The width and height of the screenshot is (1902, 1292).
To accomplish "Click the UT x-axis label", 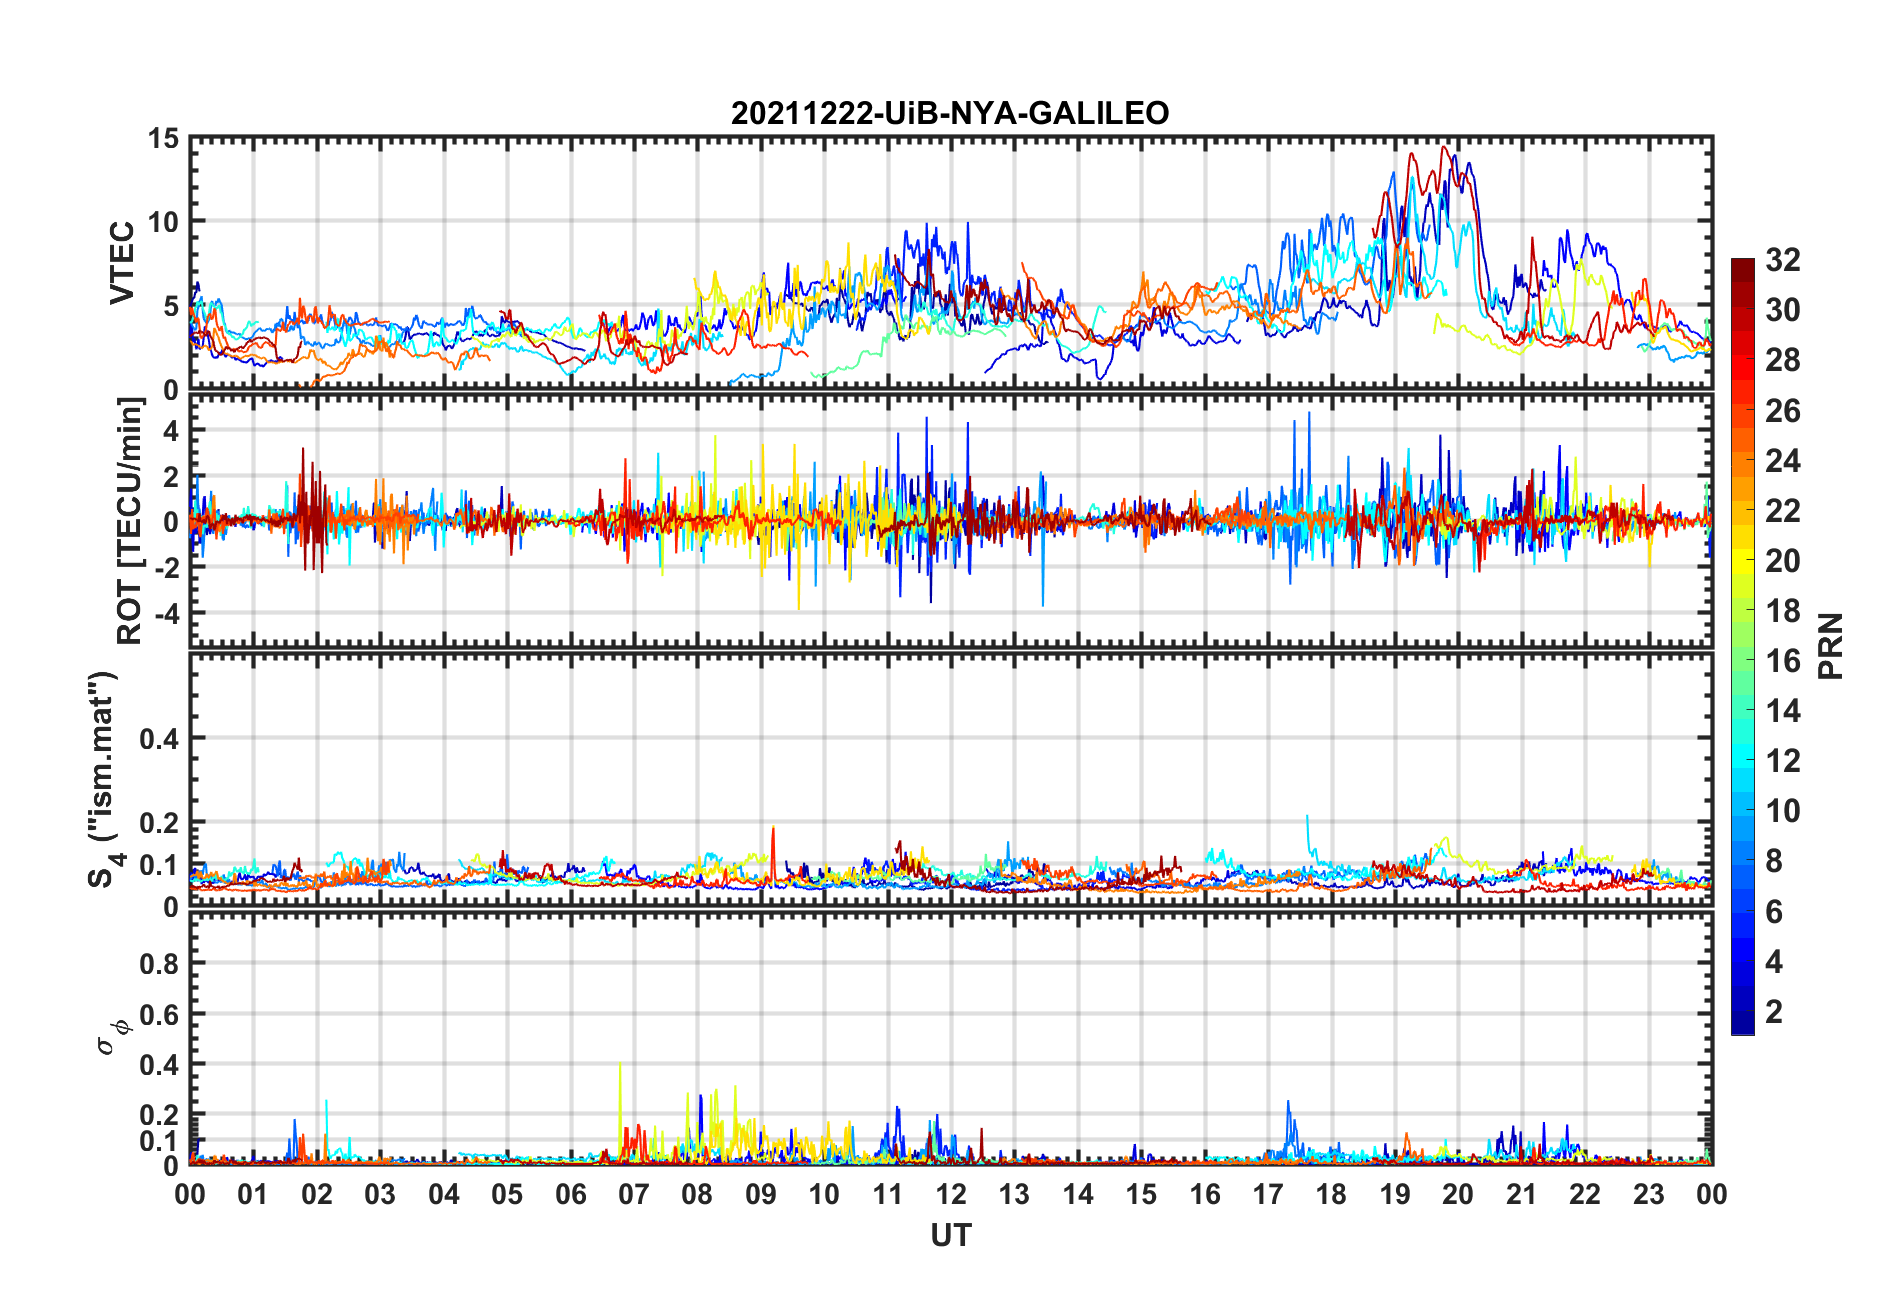I will pos(951,1236).
